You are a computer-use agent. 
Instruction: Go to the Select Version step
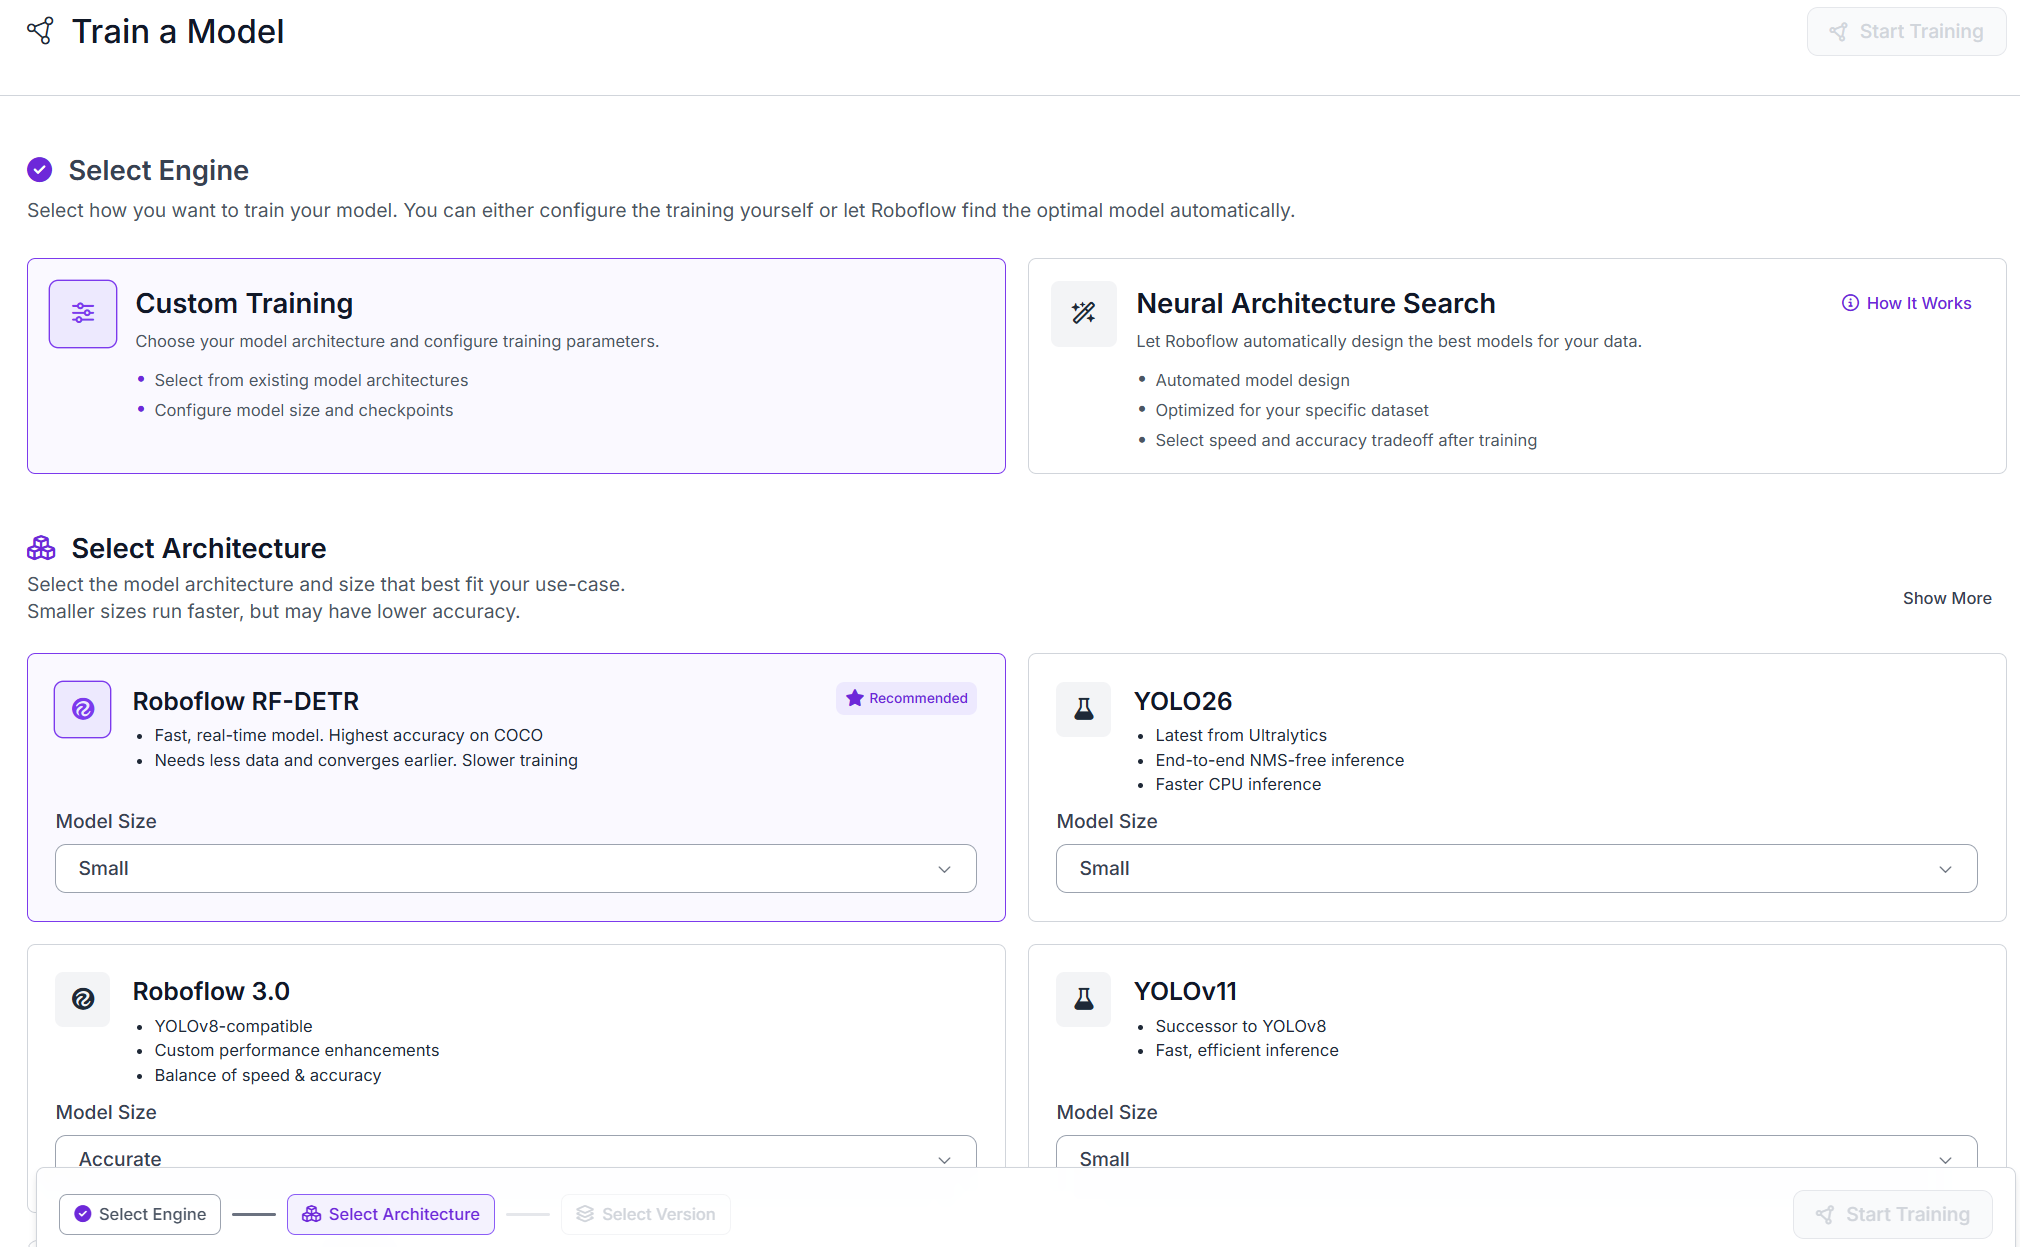[646, 1214]
